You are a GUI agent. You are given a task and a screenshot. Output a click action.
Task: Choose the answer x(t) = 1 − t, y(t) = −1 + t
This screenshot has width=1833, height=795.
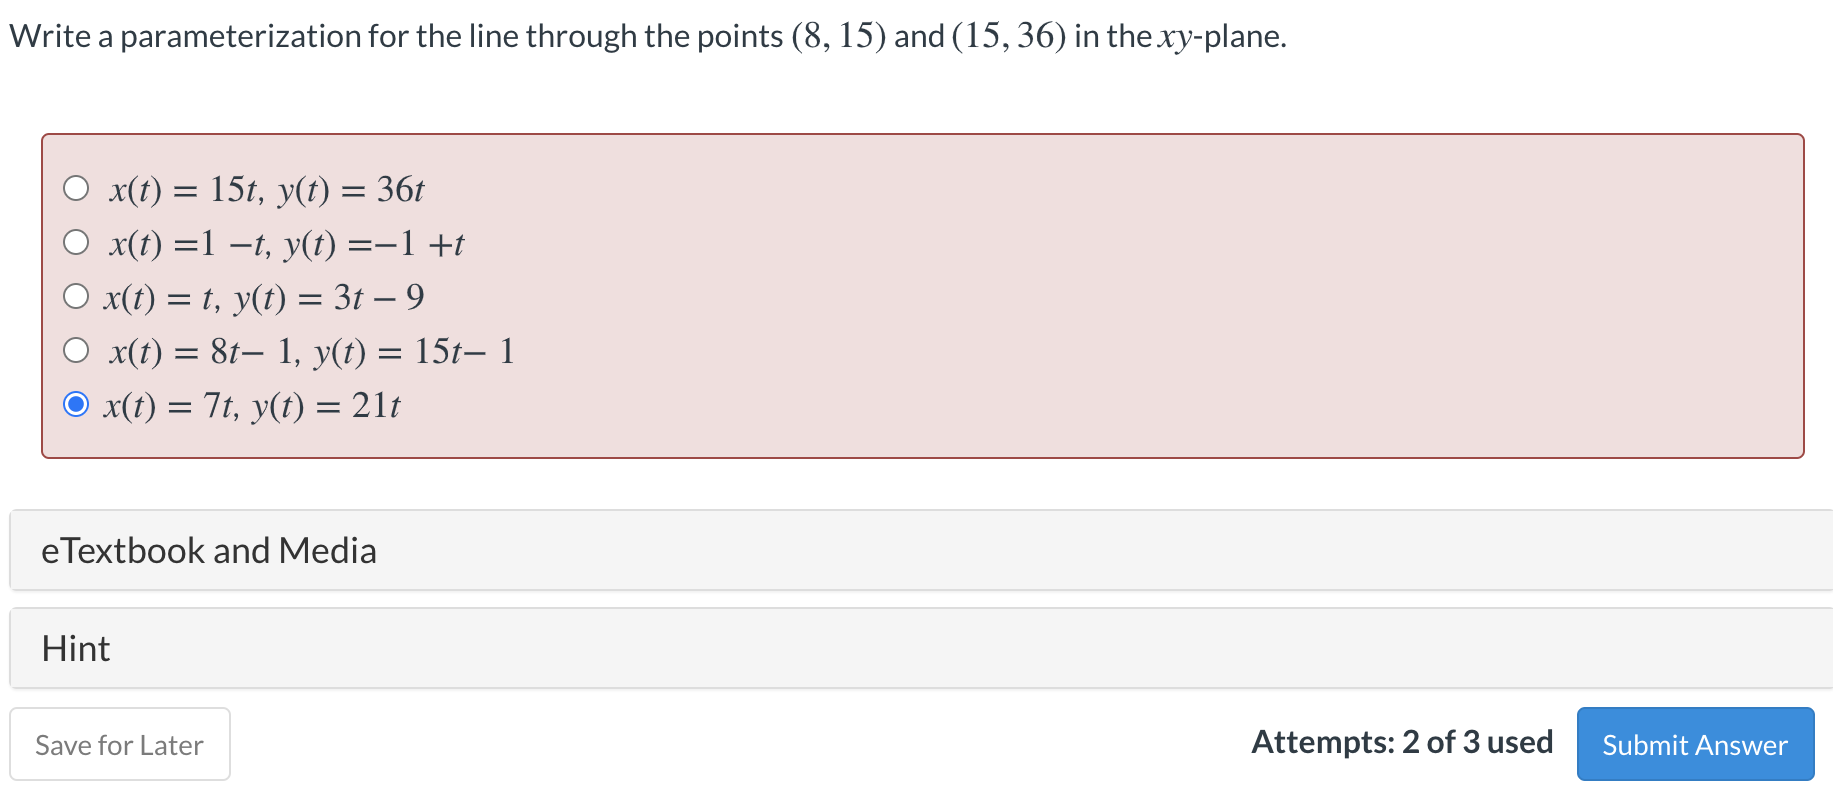pyautogui.click(x=75, y=241)
